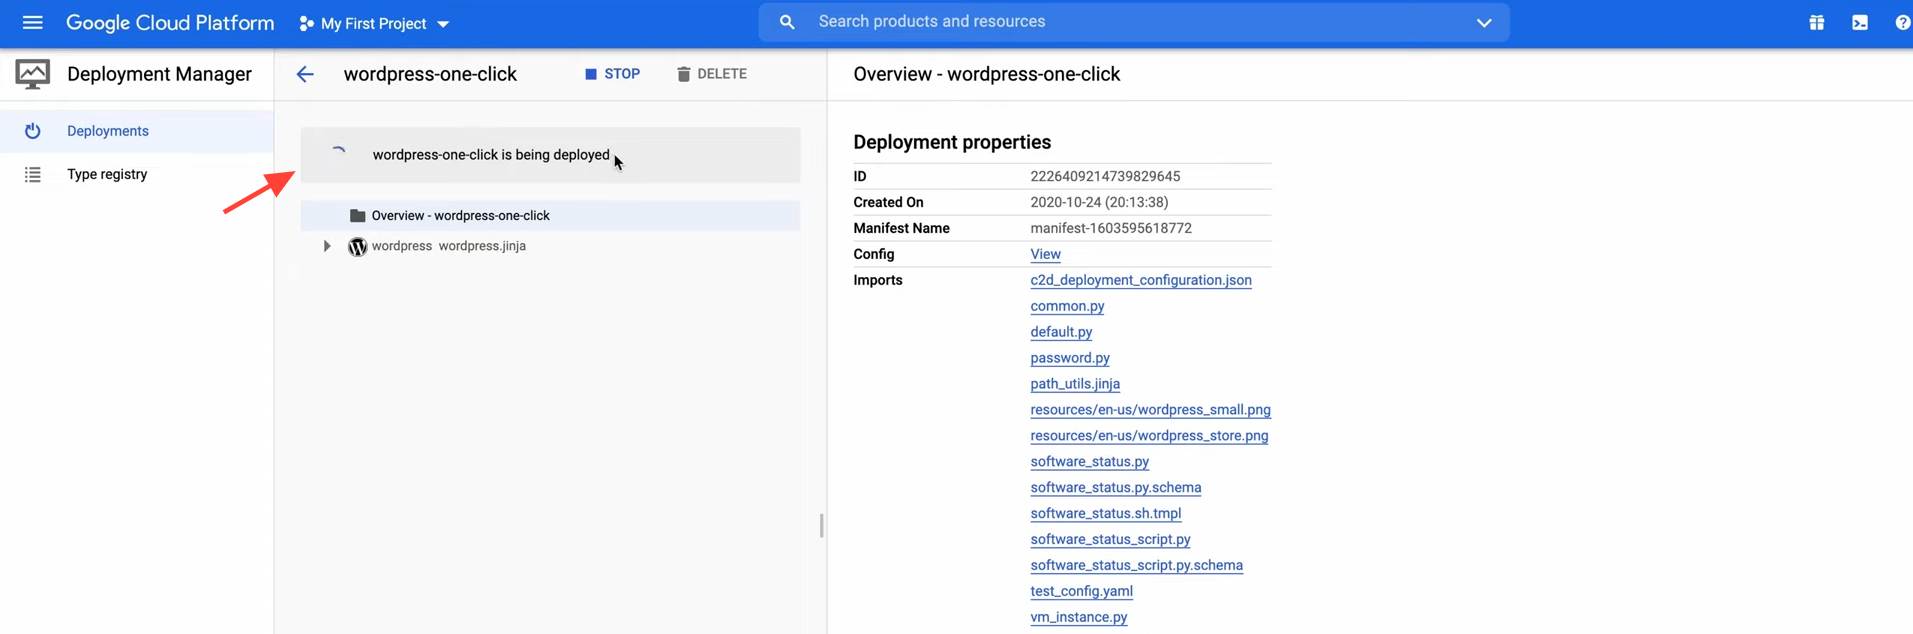Screen dimensions: 1913x634
Task: Select the wordpress wordpress.jinja row
Action: tap(550, 246)
